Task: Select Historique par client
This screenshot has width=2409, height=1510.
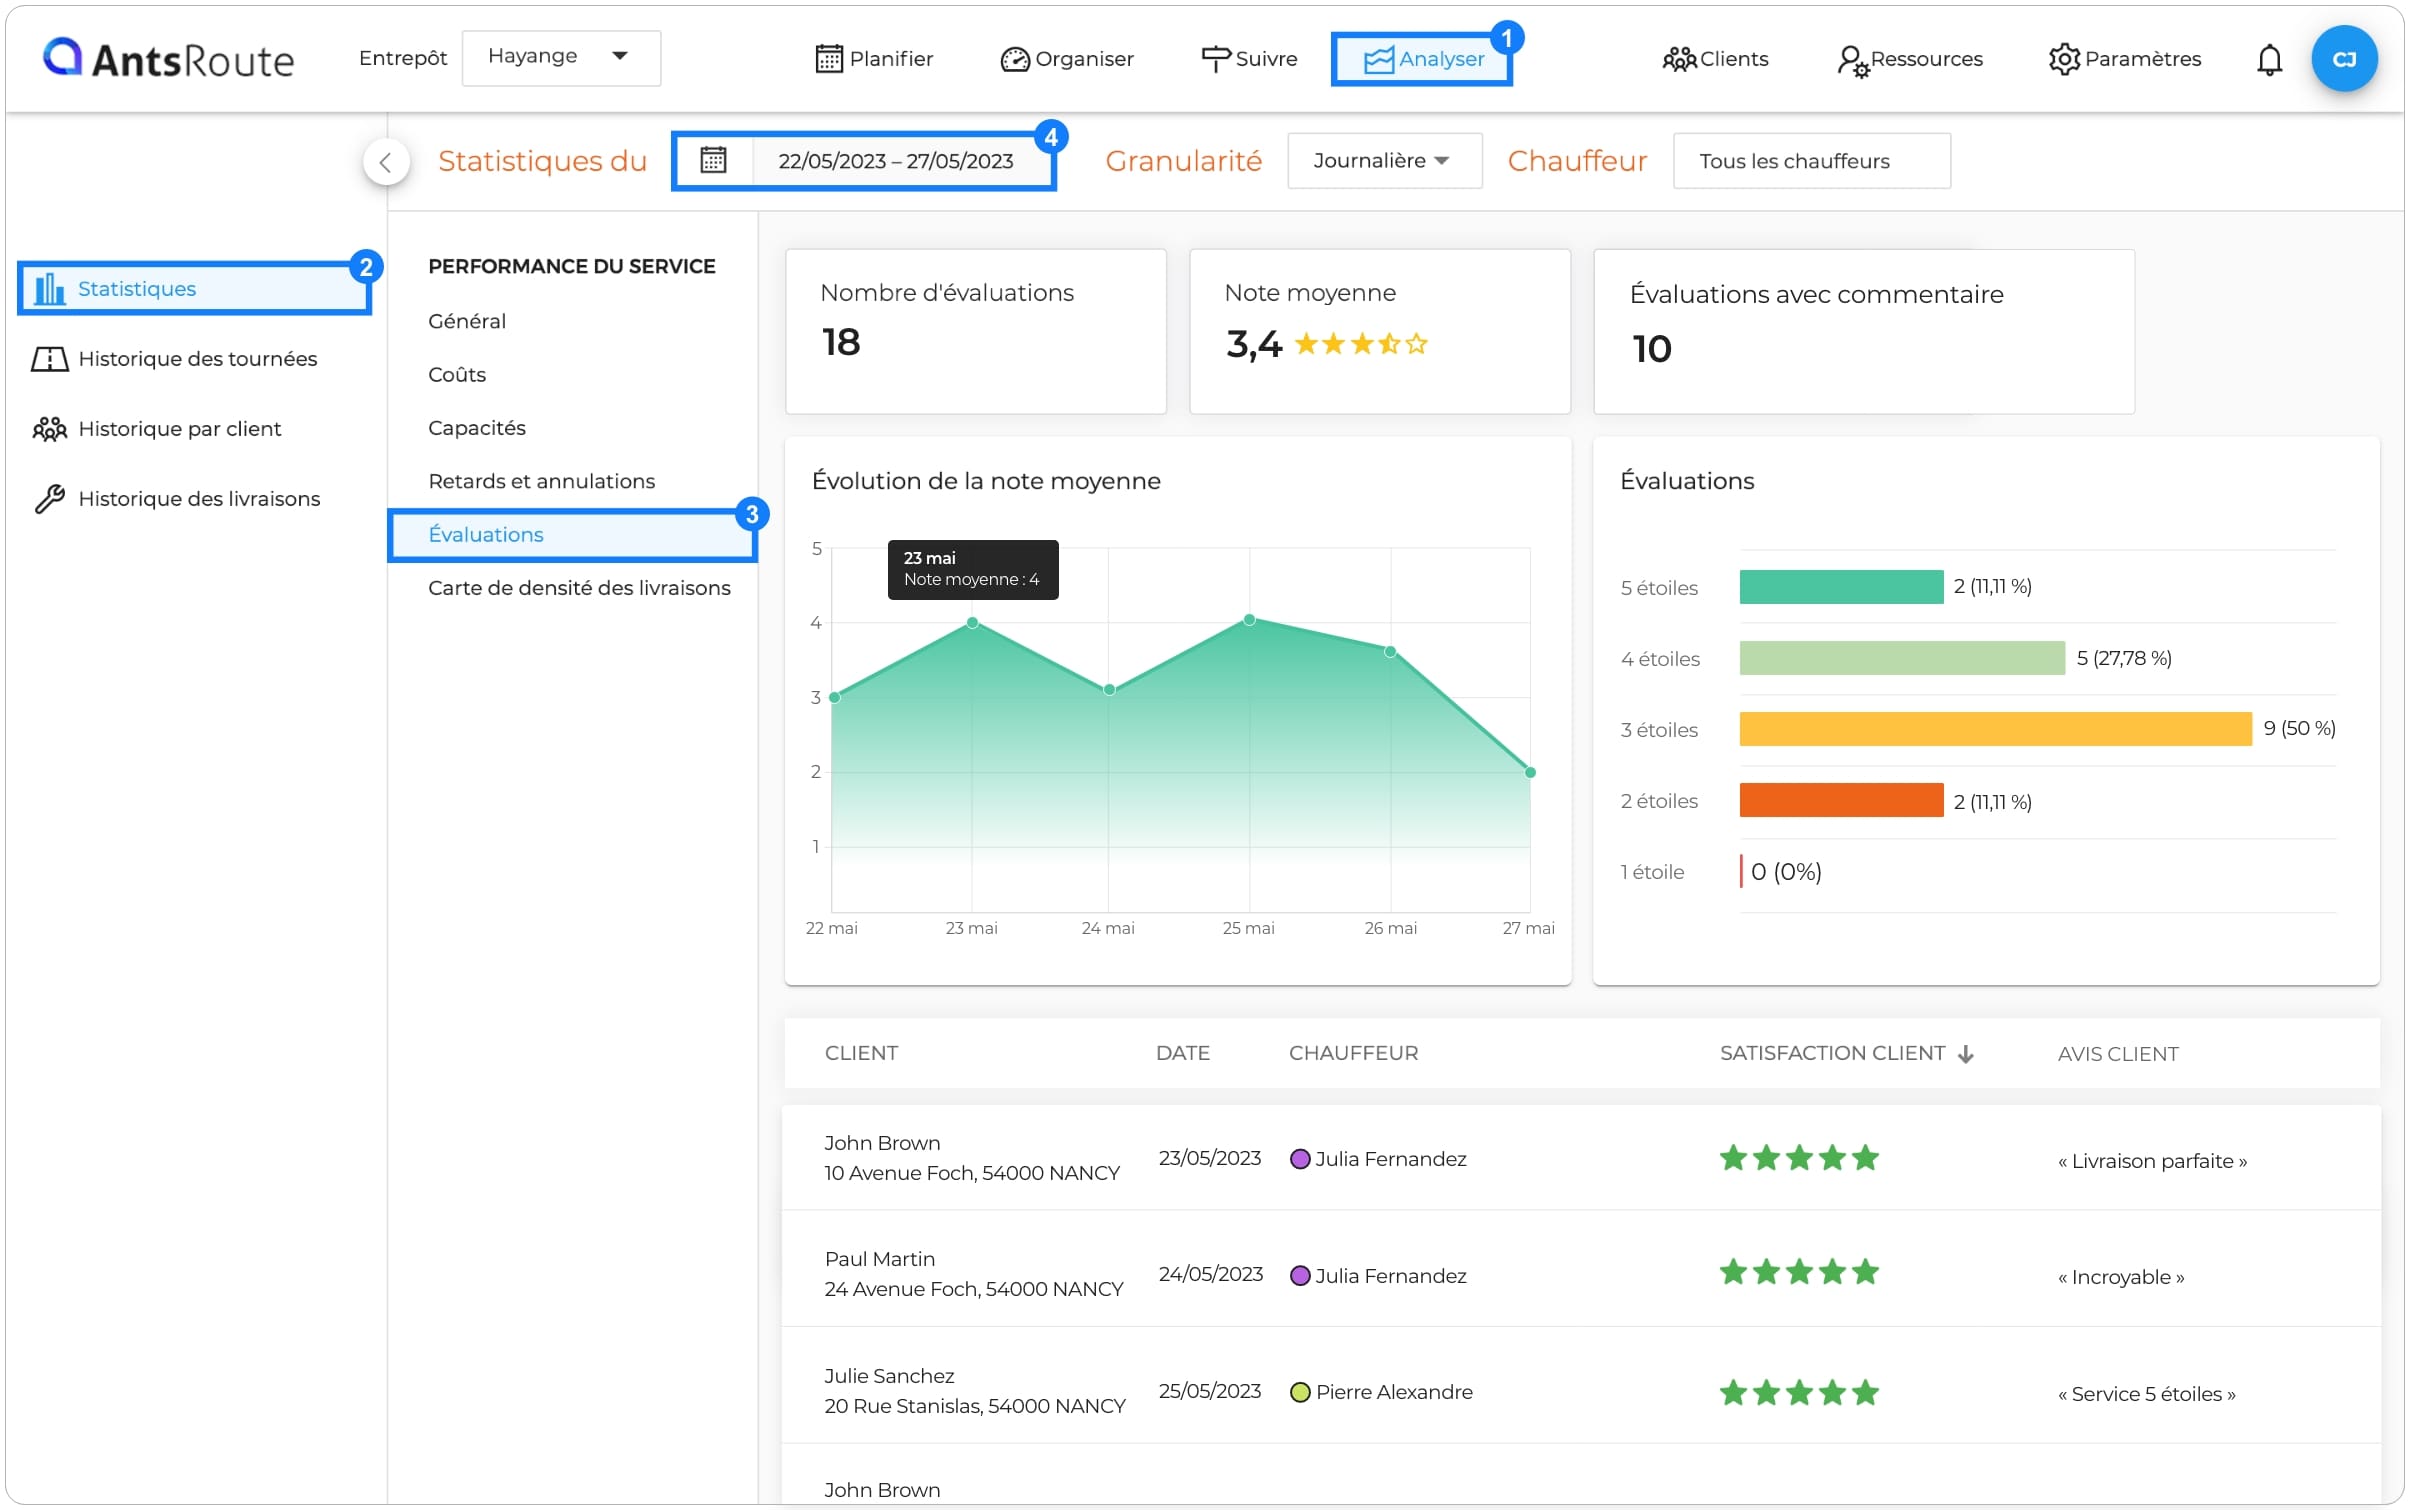Action: (157, 429)
